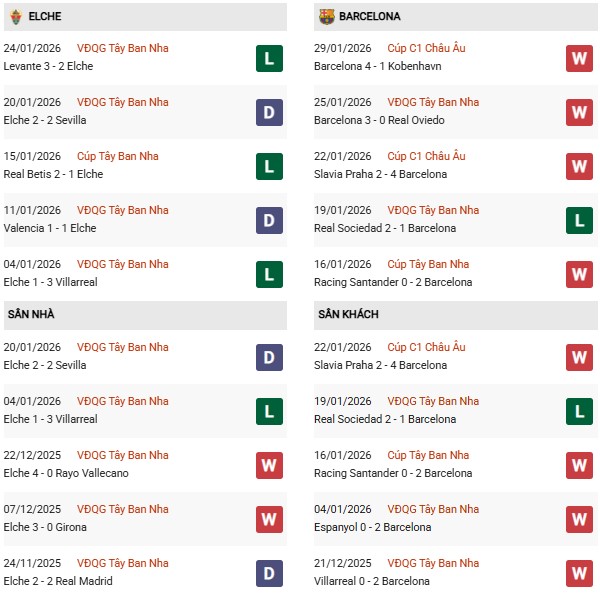Select the SÂN KHÁCH section header

345,314
